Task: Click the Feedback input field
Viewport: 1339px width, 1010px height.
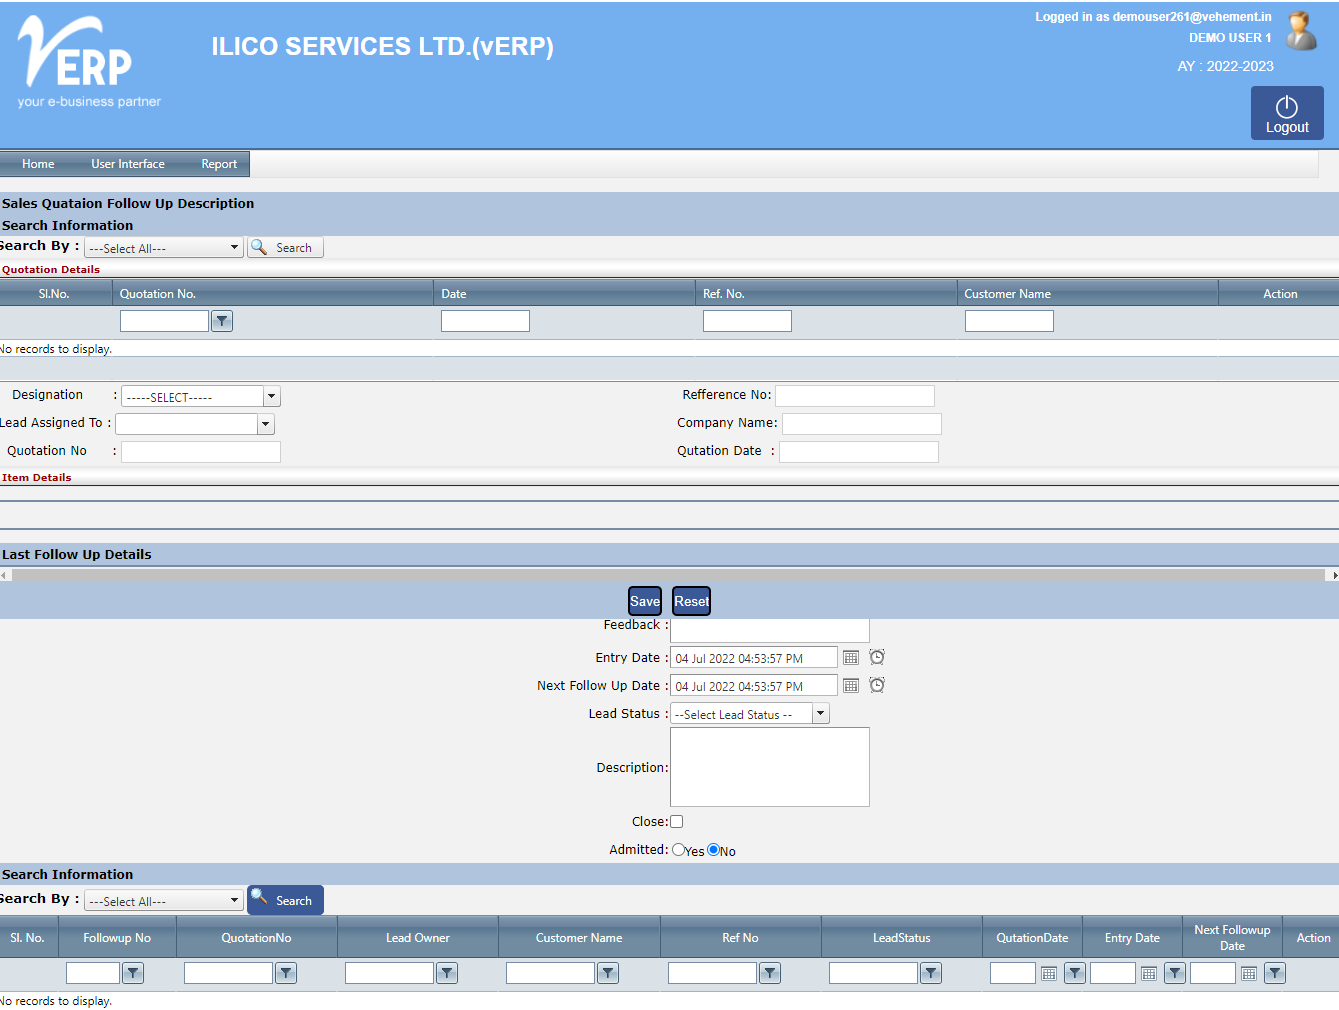Action: tap(770, 630)
